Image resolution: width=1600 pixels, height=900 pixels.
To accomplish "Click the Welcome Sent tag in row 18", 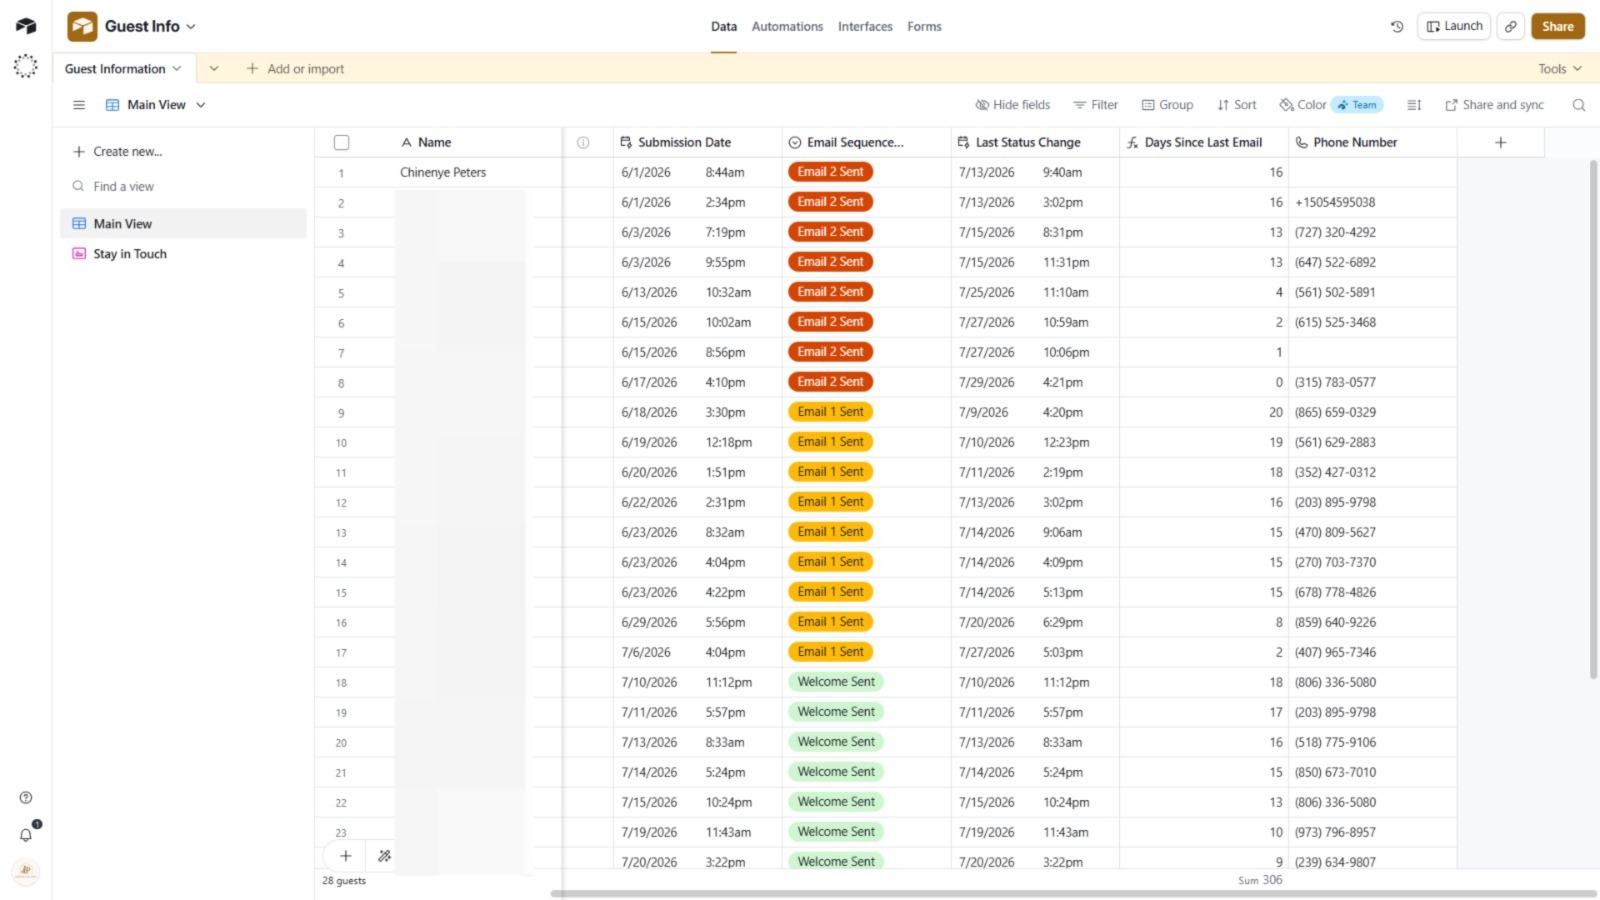I will click(836, 682).
